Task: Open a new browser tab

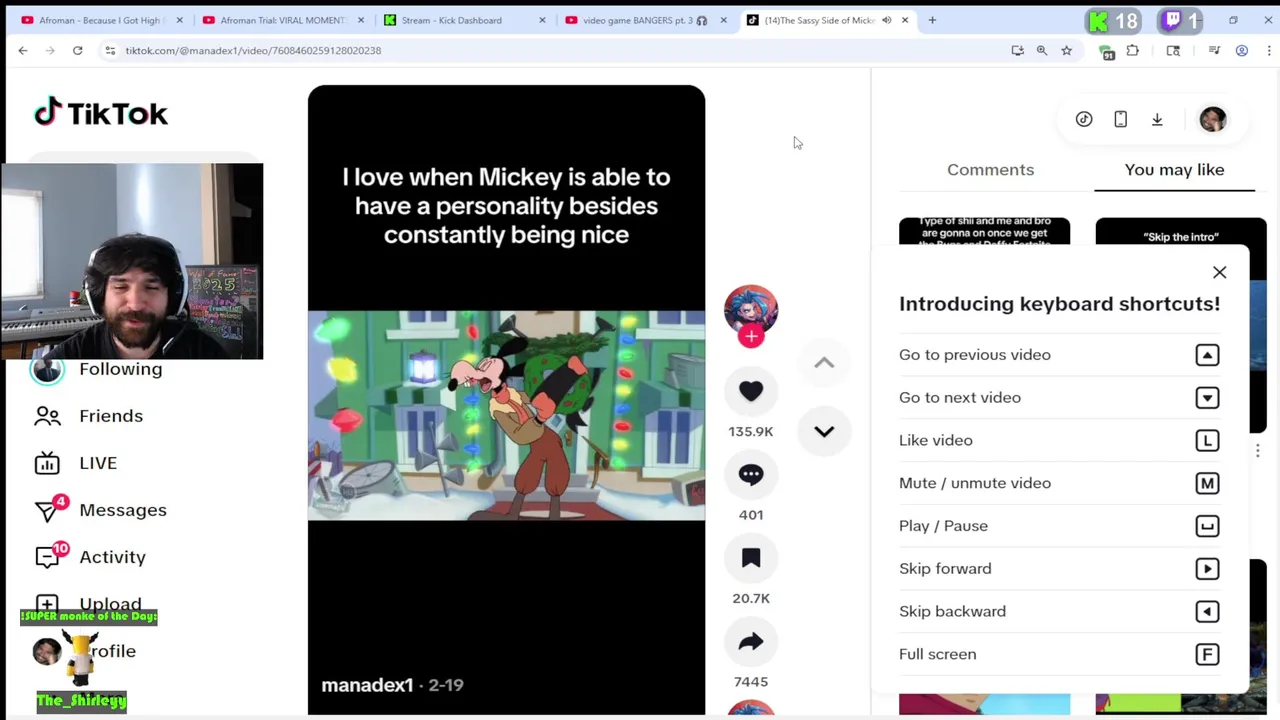Action: point(932,20)
